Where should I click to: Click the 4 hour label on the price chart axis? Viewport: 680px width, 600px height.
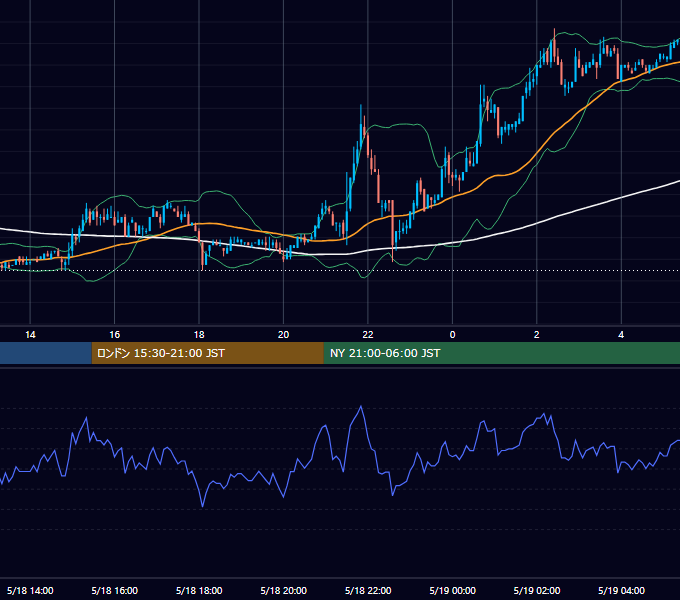point(621,335)
